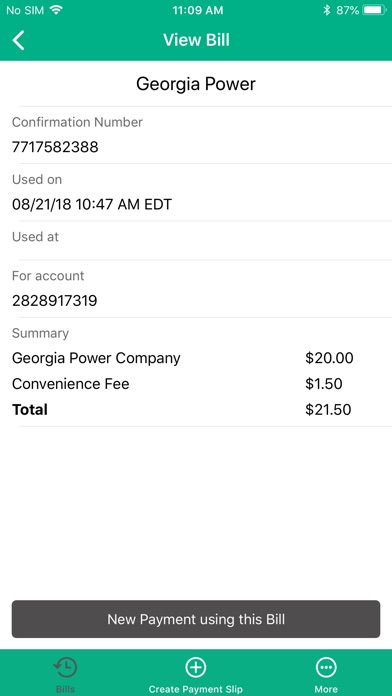Tap the Total $21.50 amount
Image resolution: width=392 pixels, height=696 pixels.
(328, 409)
